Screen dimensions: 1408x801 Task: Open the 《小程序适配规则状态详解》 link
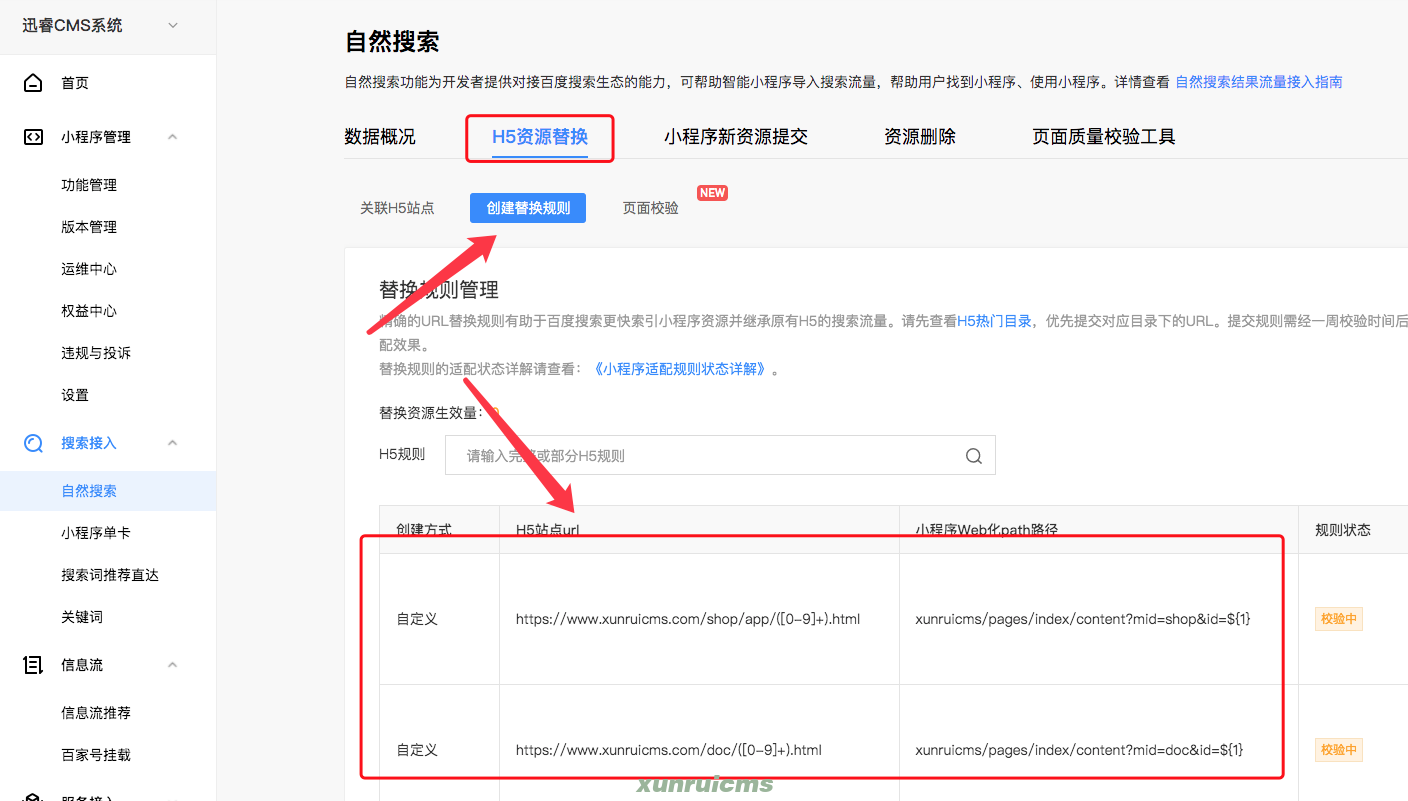coord(680,369)
